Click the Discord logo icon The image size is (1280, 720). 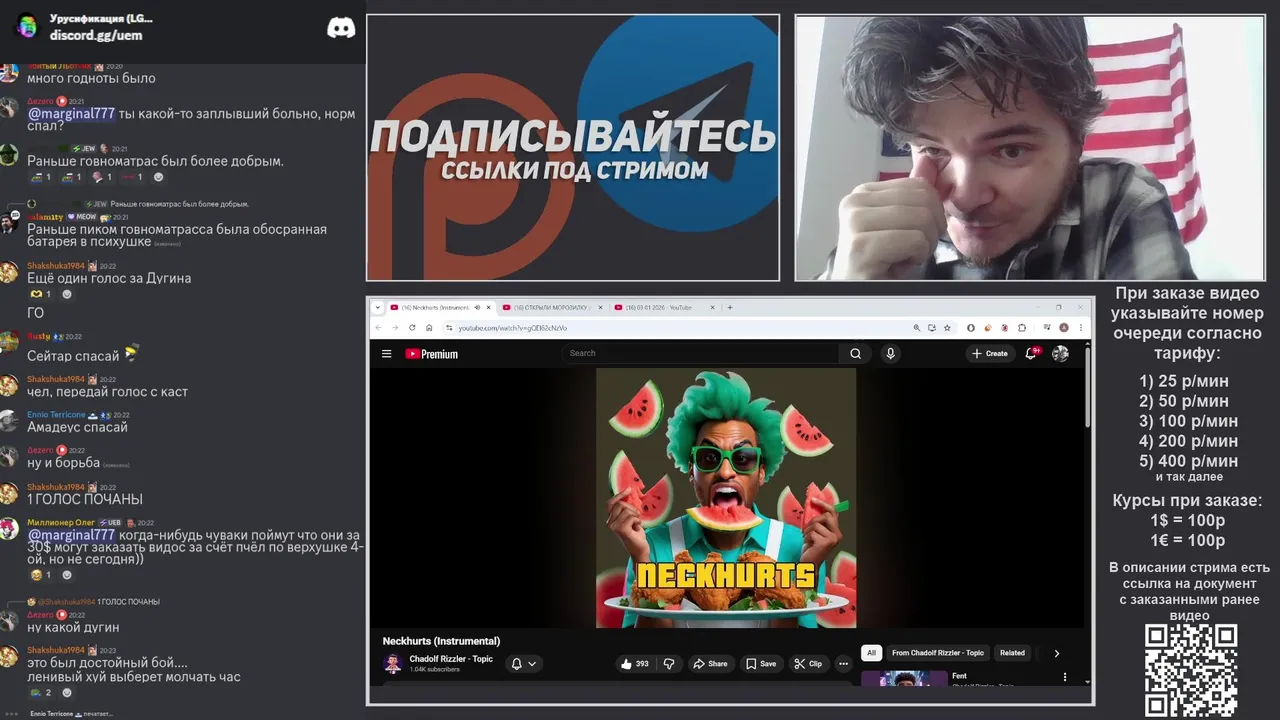pos(341,28)
